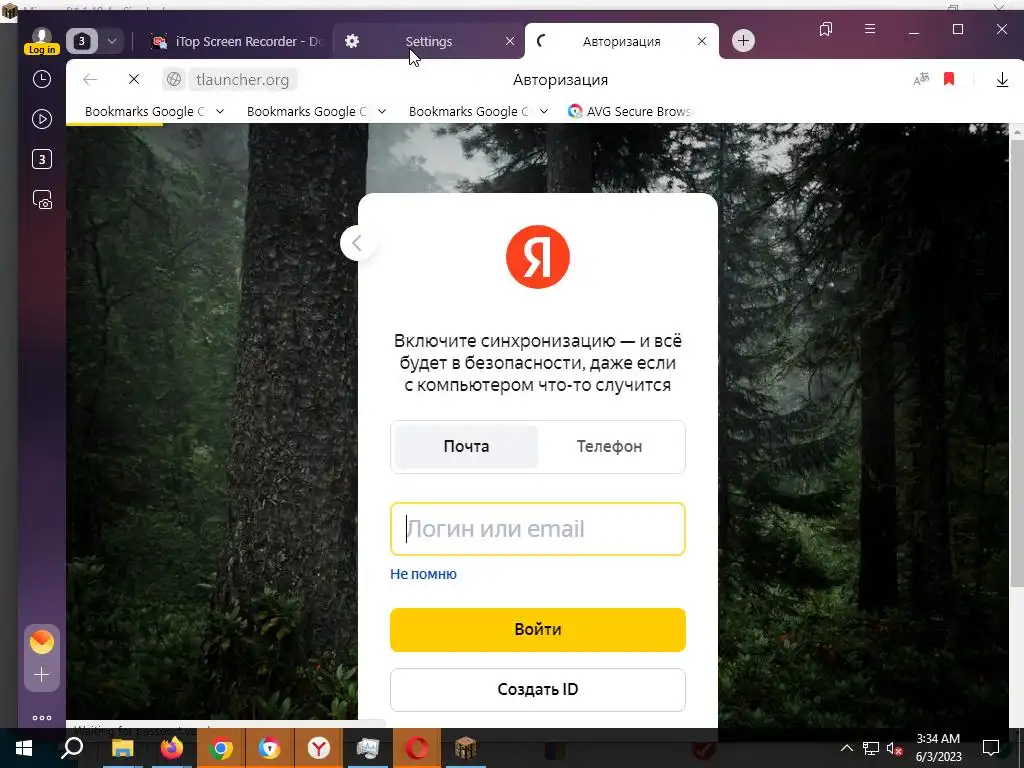
Task: Switch to the Settings tab
Action: (x=428, y=41)
